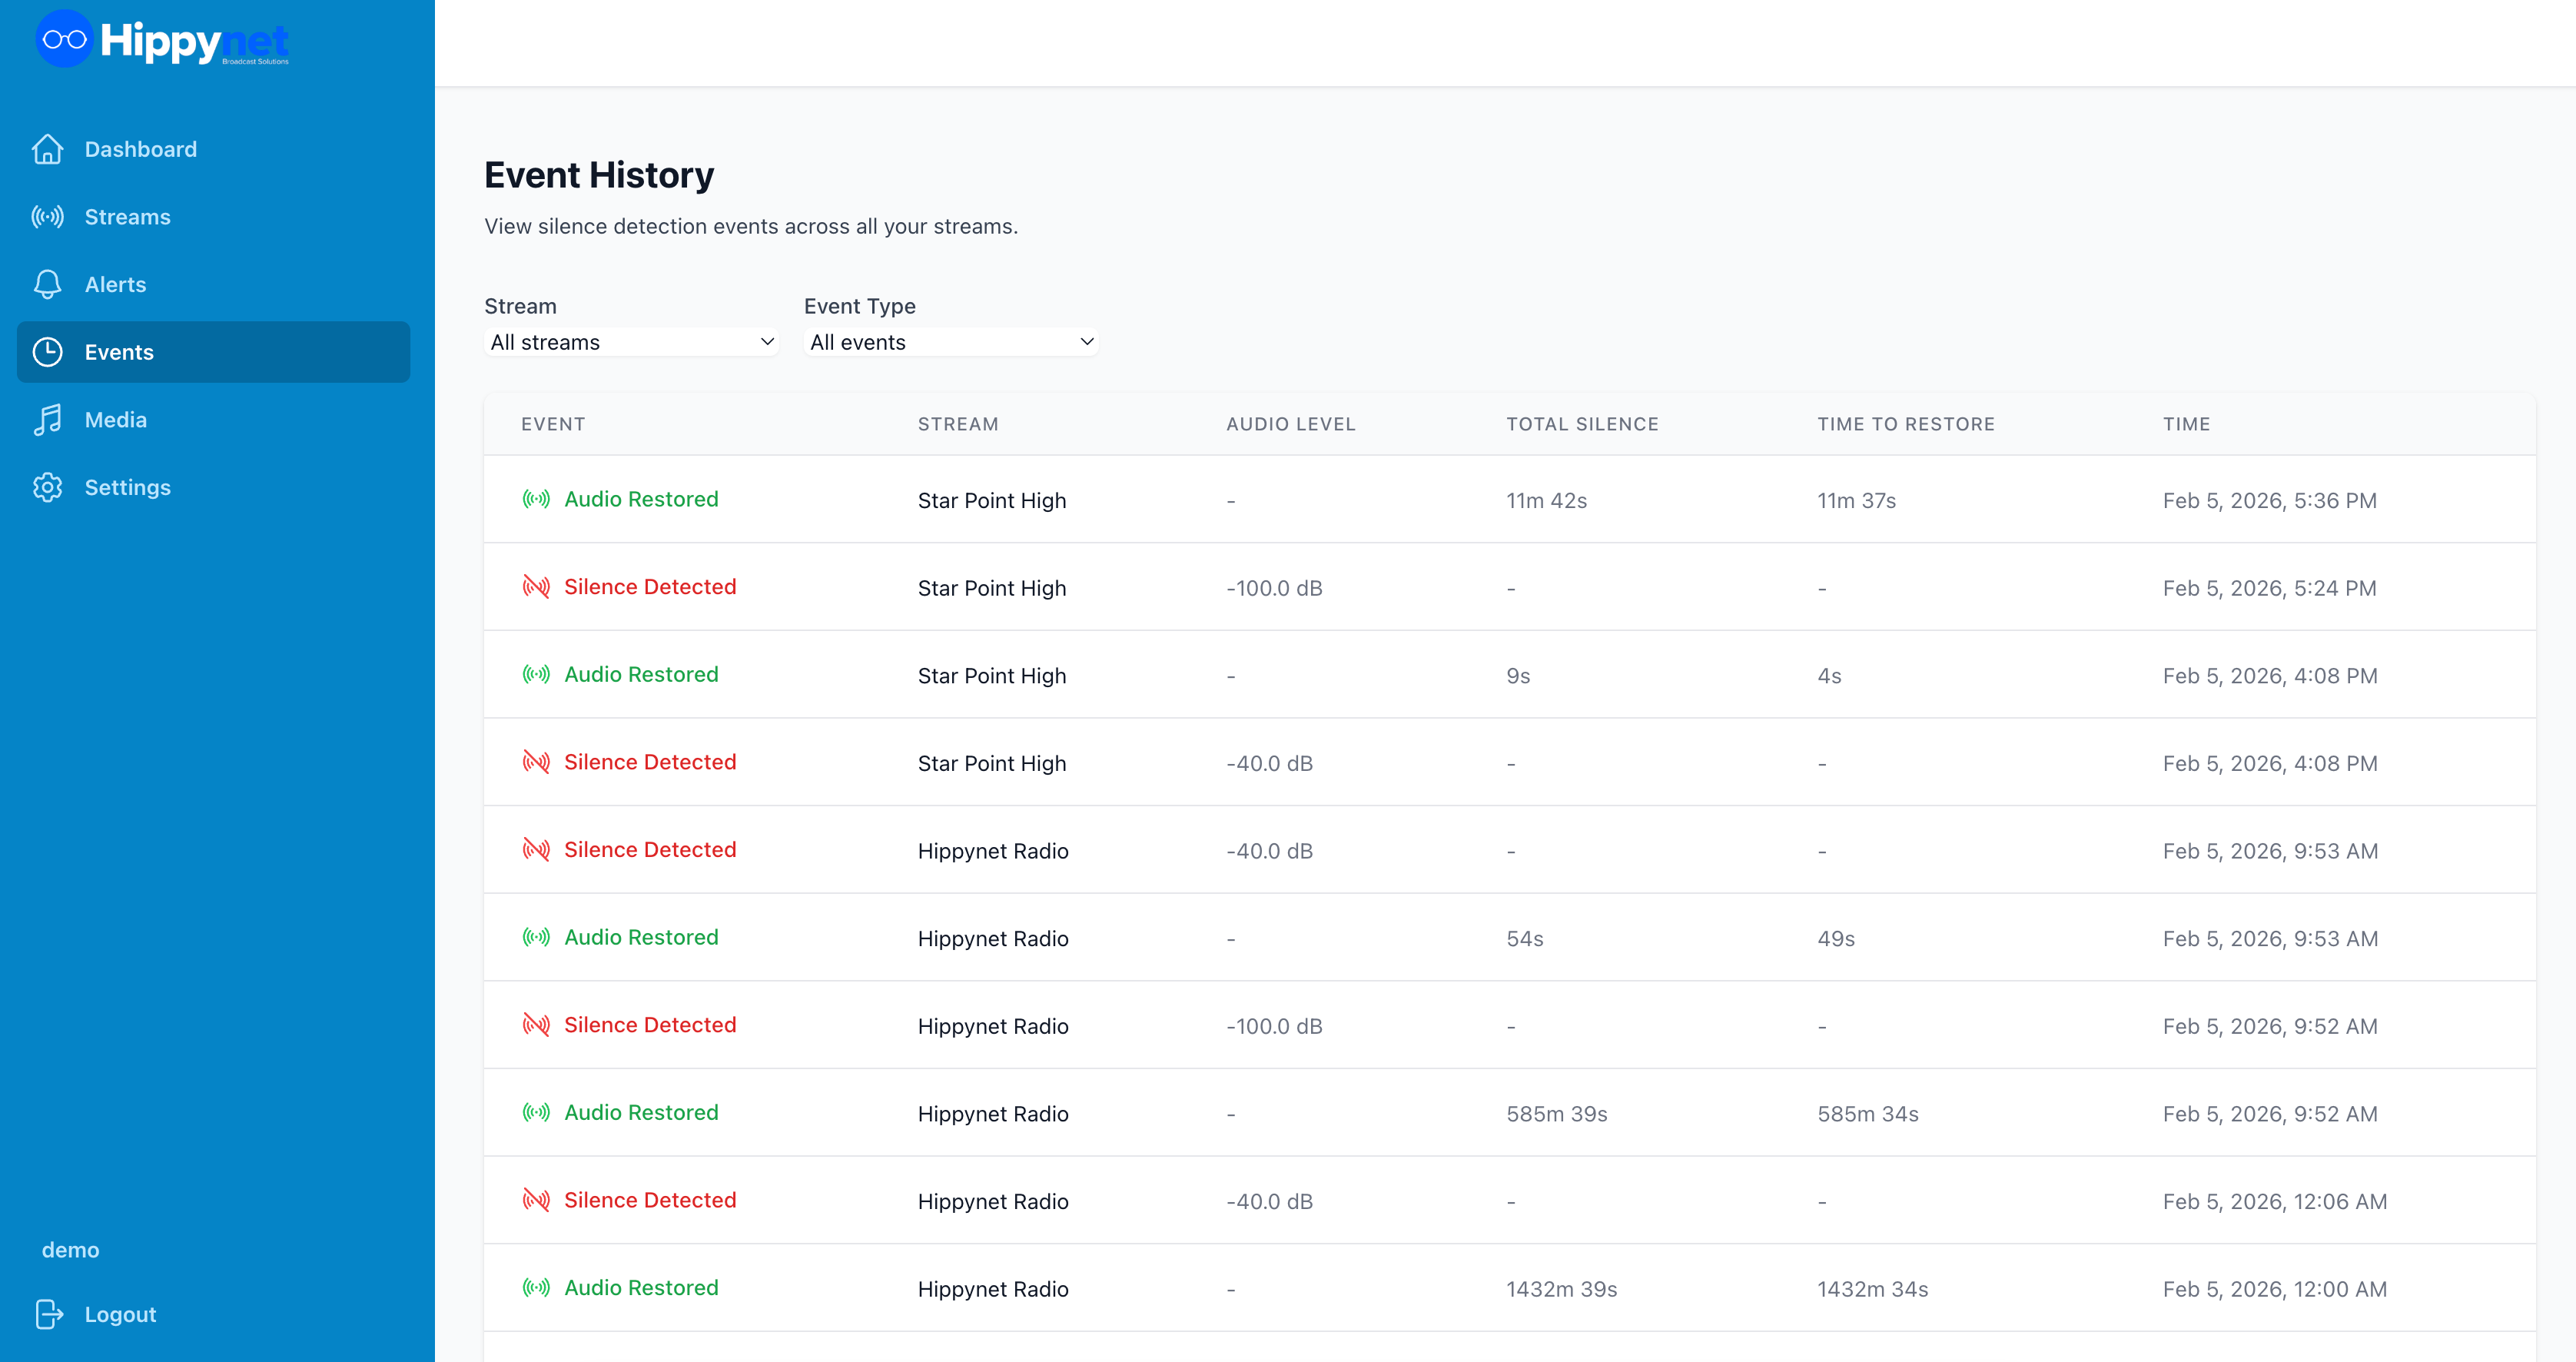Click the Streams broadcast icon in sidebar
The image size is (2576, 1362).
(47, 217)
